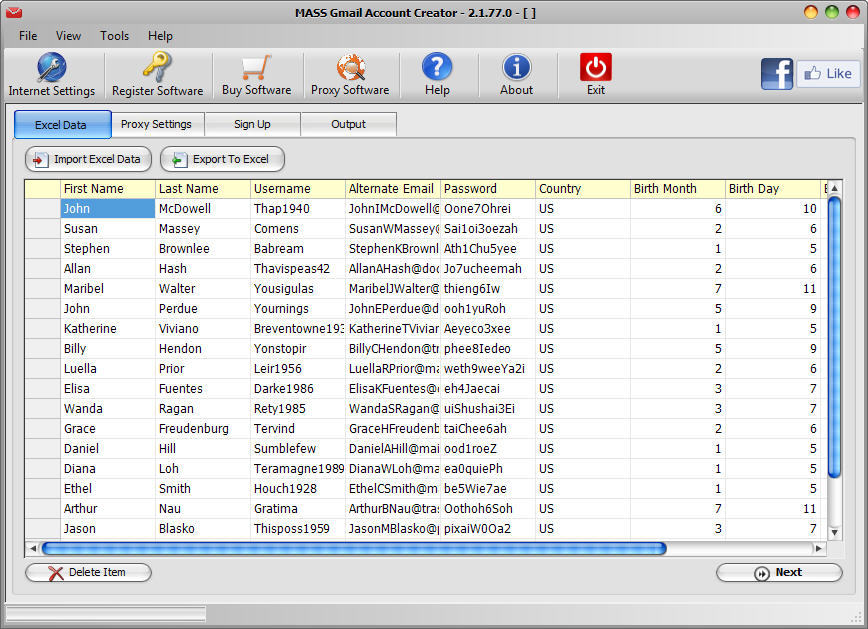Viewport: 868px width, 629px height.
Task: Close the window with the red button
Action: [852, 12]
